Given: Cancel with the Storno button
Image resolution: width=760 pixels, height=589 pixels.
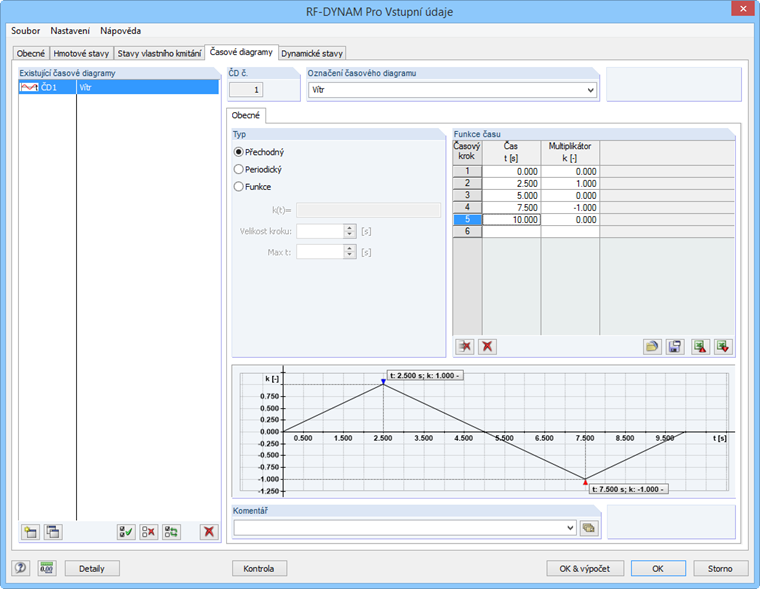Looking at the screenshot, I should [x=720, y=568].
